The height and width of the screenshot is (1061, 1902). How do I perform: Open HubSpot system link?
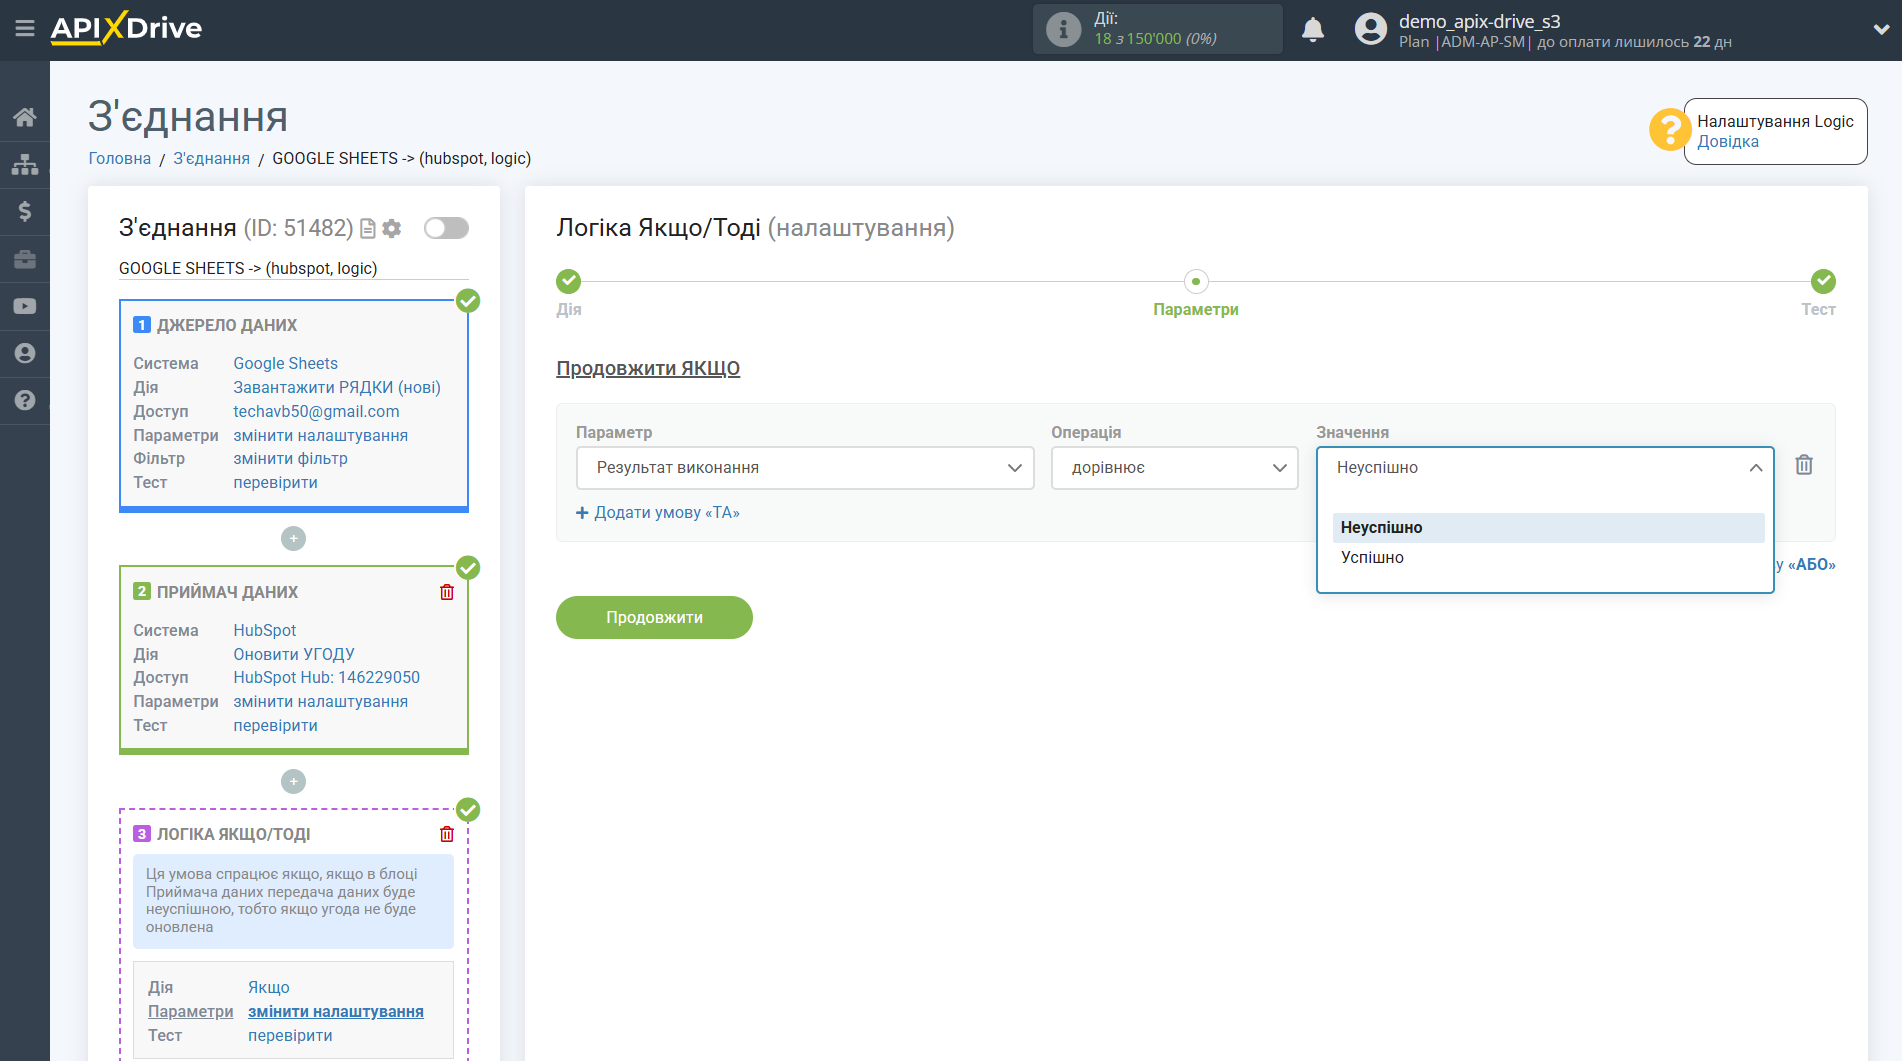pos(264,630)
